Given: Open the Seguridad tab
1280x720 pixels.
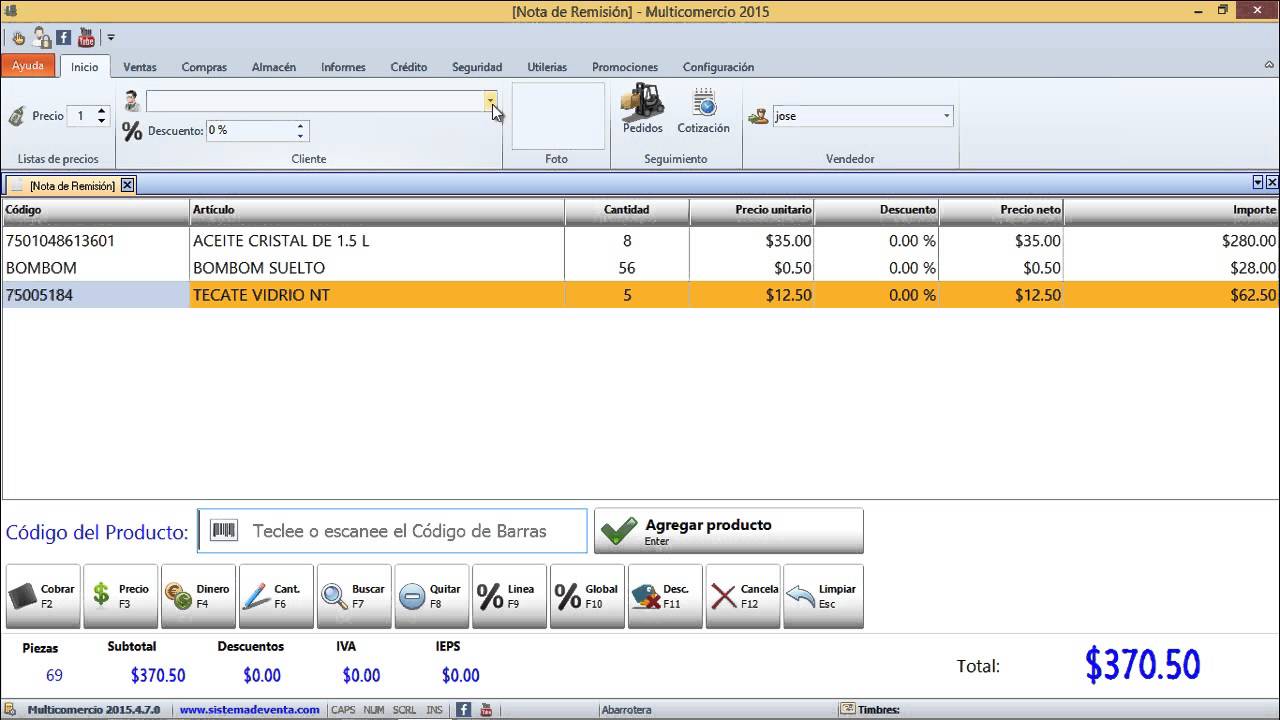Looking at the screenshot, I should click(477, 67).
